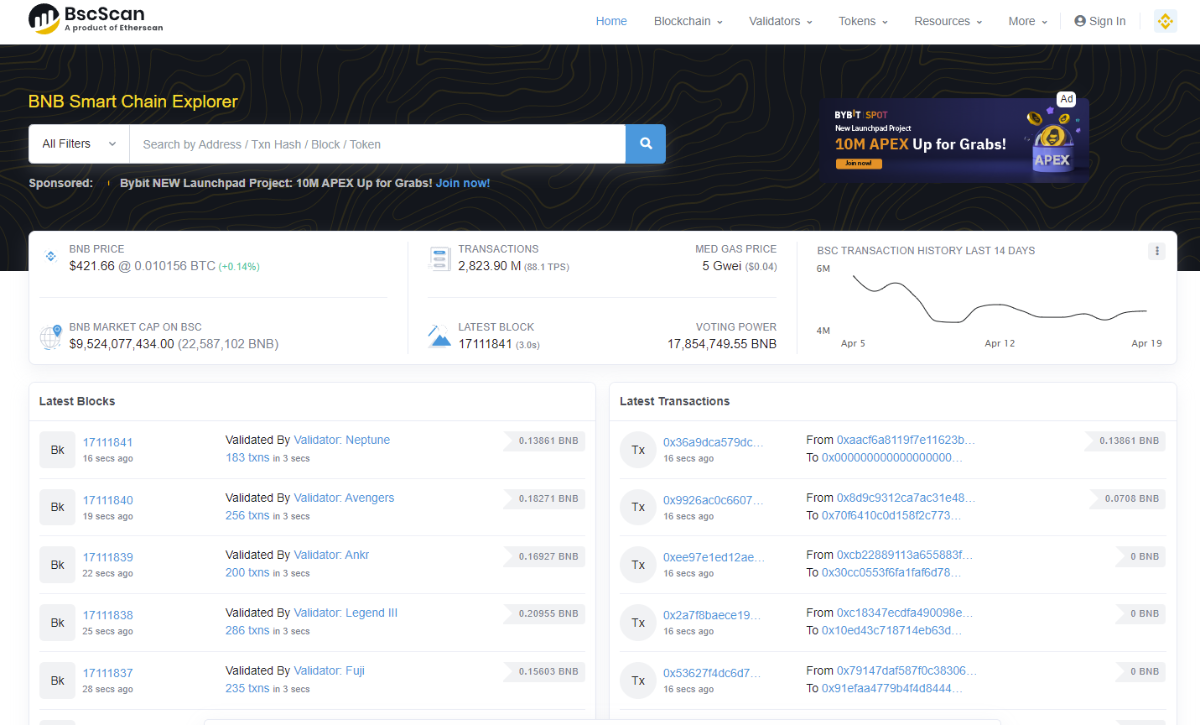This screenshot has height=725, width=1200.
Task: View 200 txns of block 17111839
Action: click(248, 572)
